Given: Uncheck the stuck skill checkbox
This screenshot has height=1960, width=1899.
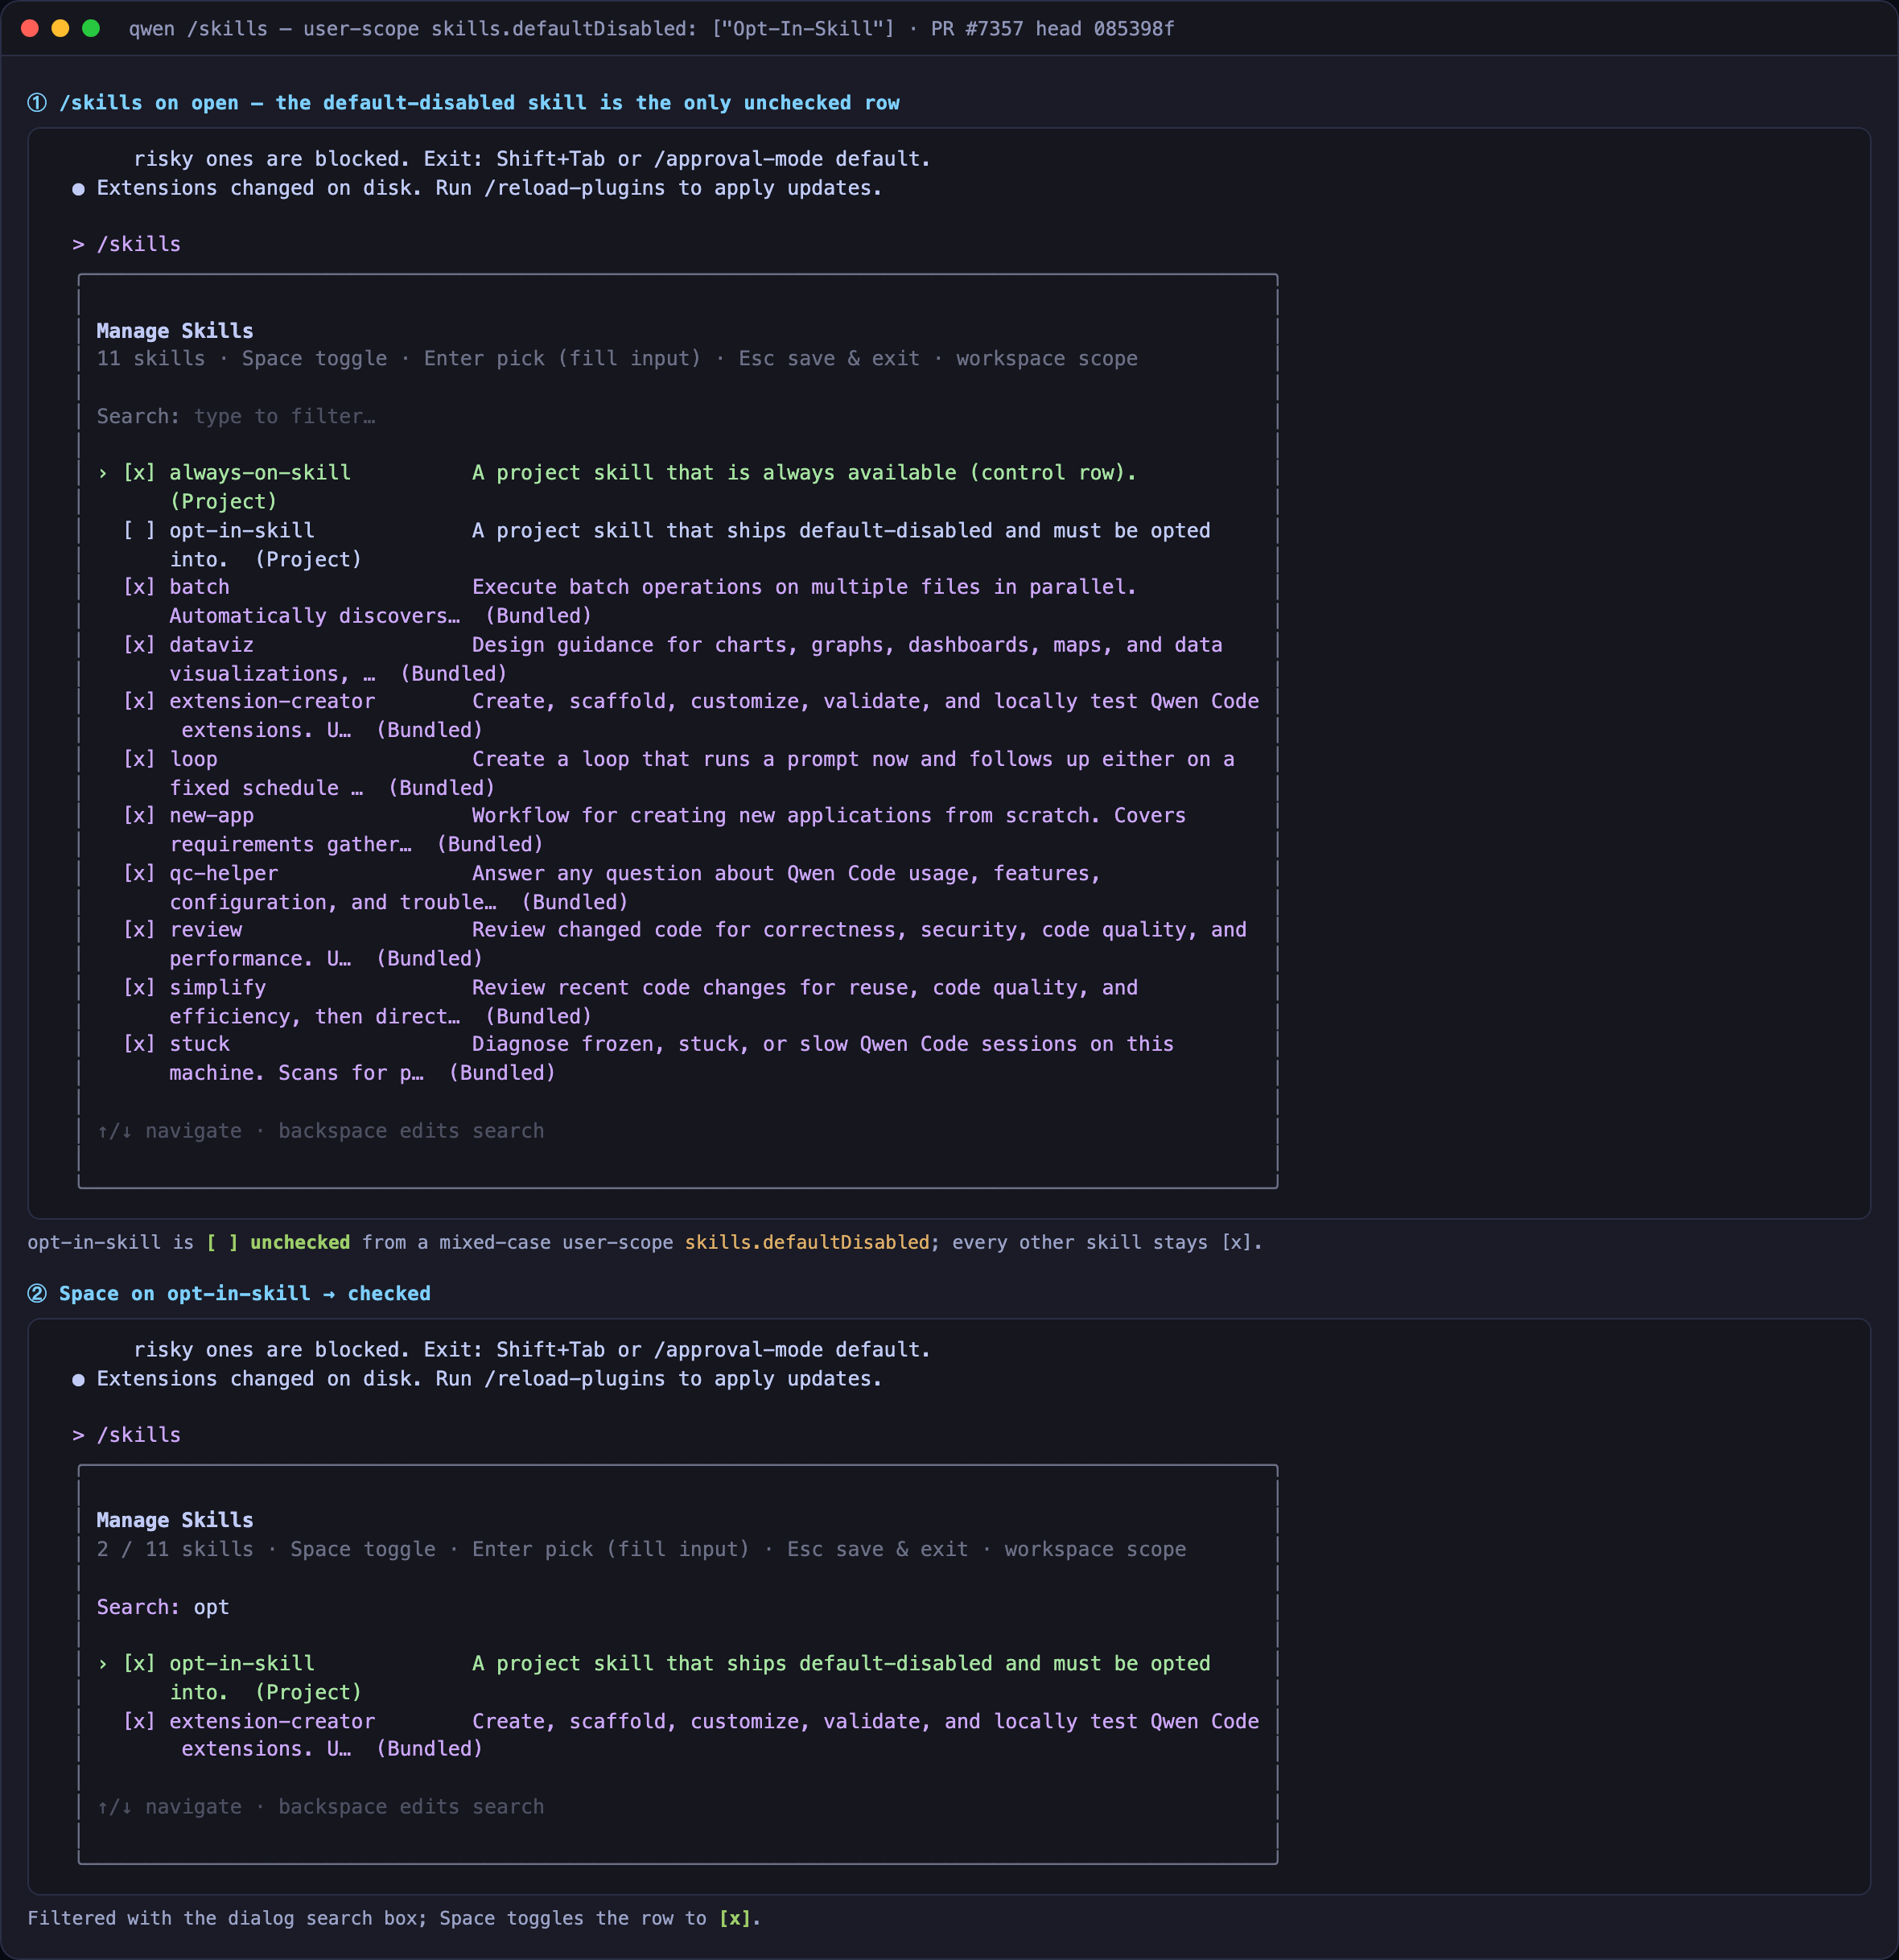Looking at the screenshot, I should point(139,1044).
